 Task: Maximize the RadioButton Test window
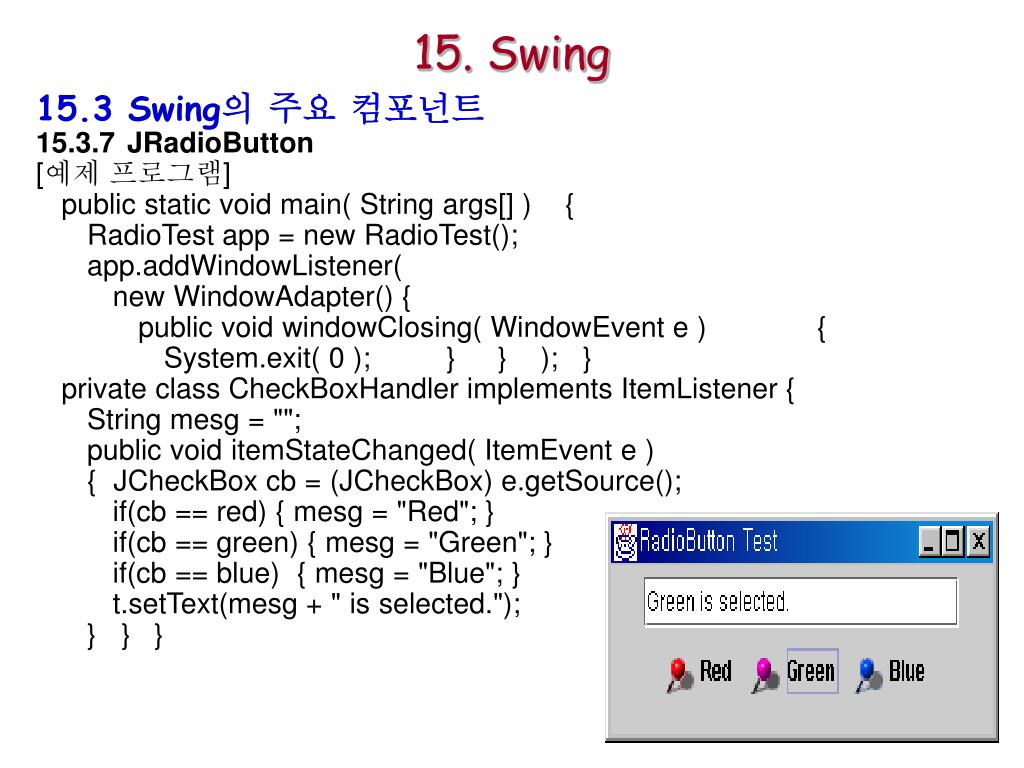click(953, 541)
